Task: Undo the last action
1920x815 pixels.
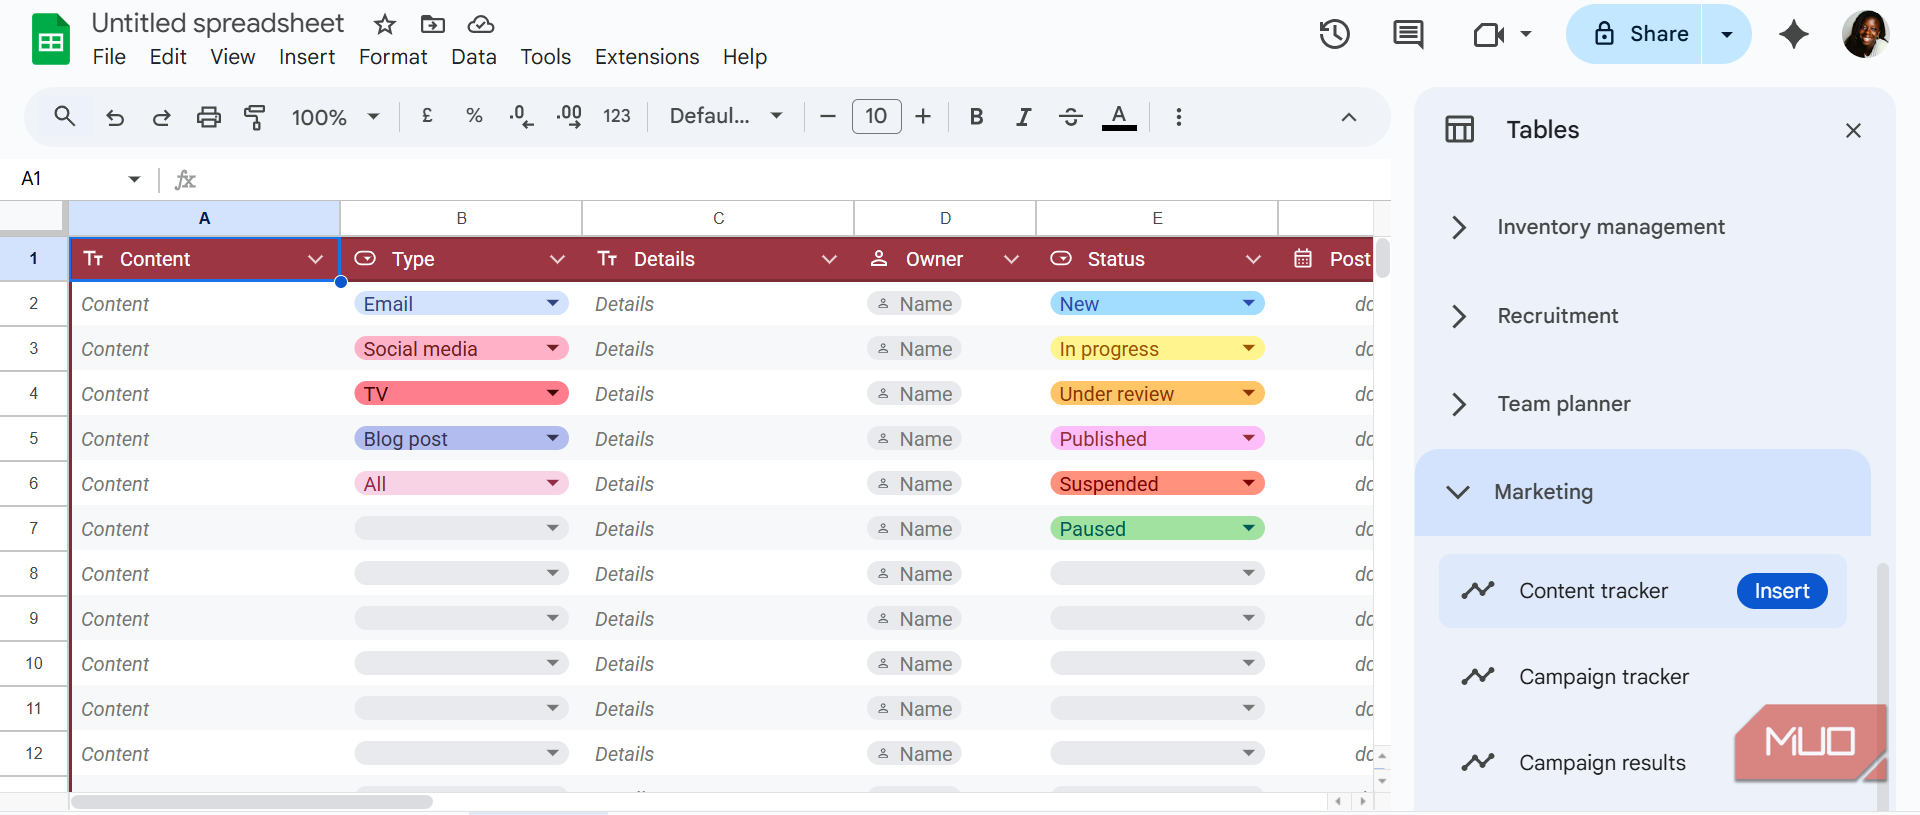Action: pos(115,117)
